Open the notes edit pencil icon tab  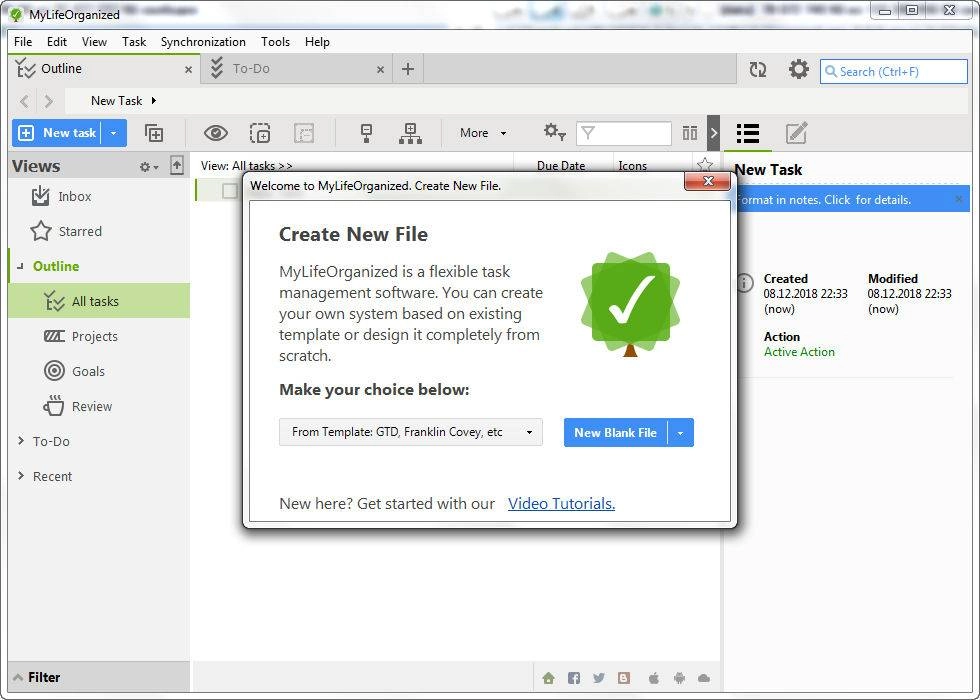click(x=796, y=133)
